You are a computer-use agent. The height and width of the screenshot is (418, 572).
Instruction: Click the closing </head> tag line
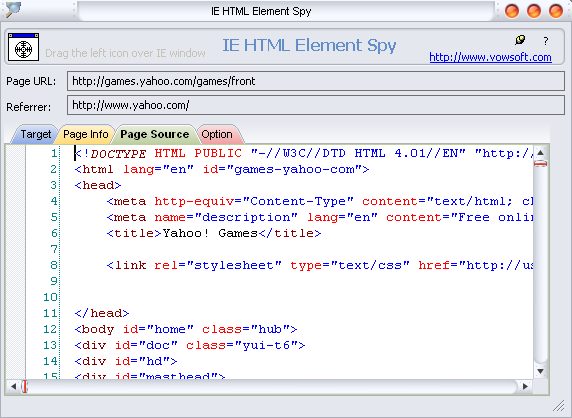[102, 313]
